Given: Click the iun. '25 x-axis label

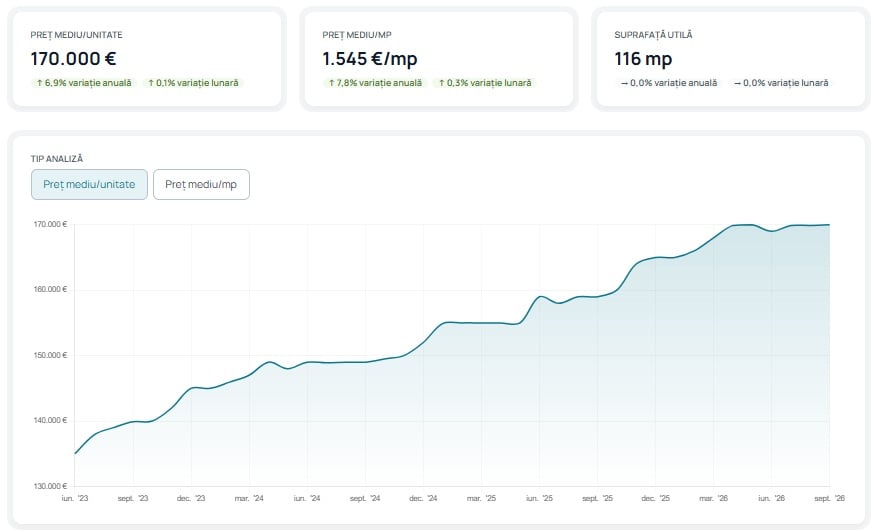Looking at the screenshot, I should click(539, 498).
